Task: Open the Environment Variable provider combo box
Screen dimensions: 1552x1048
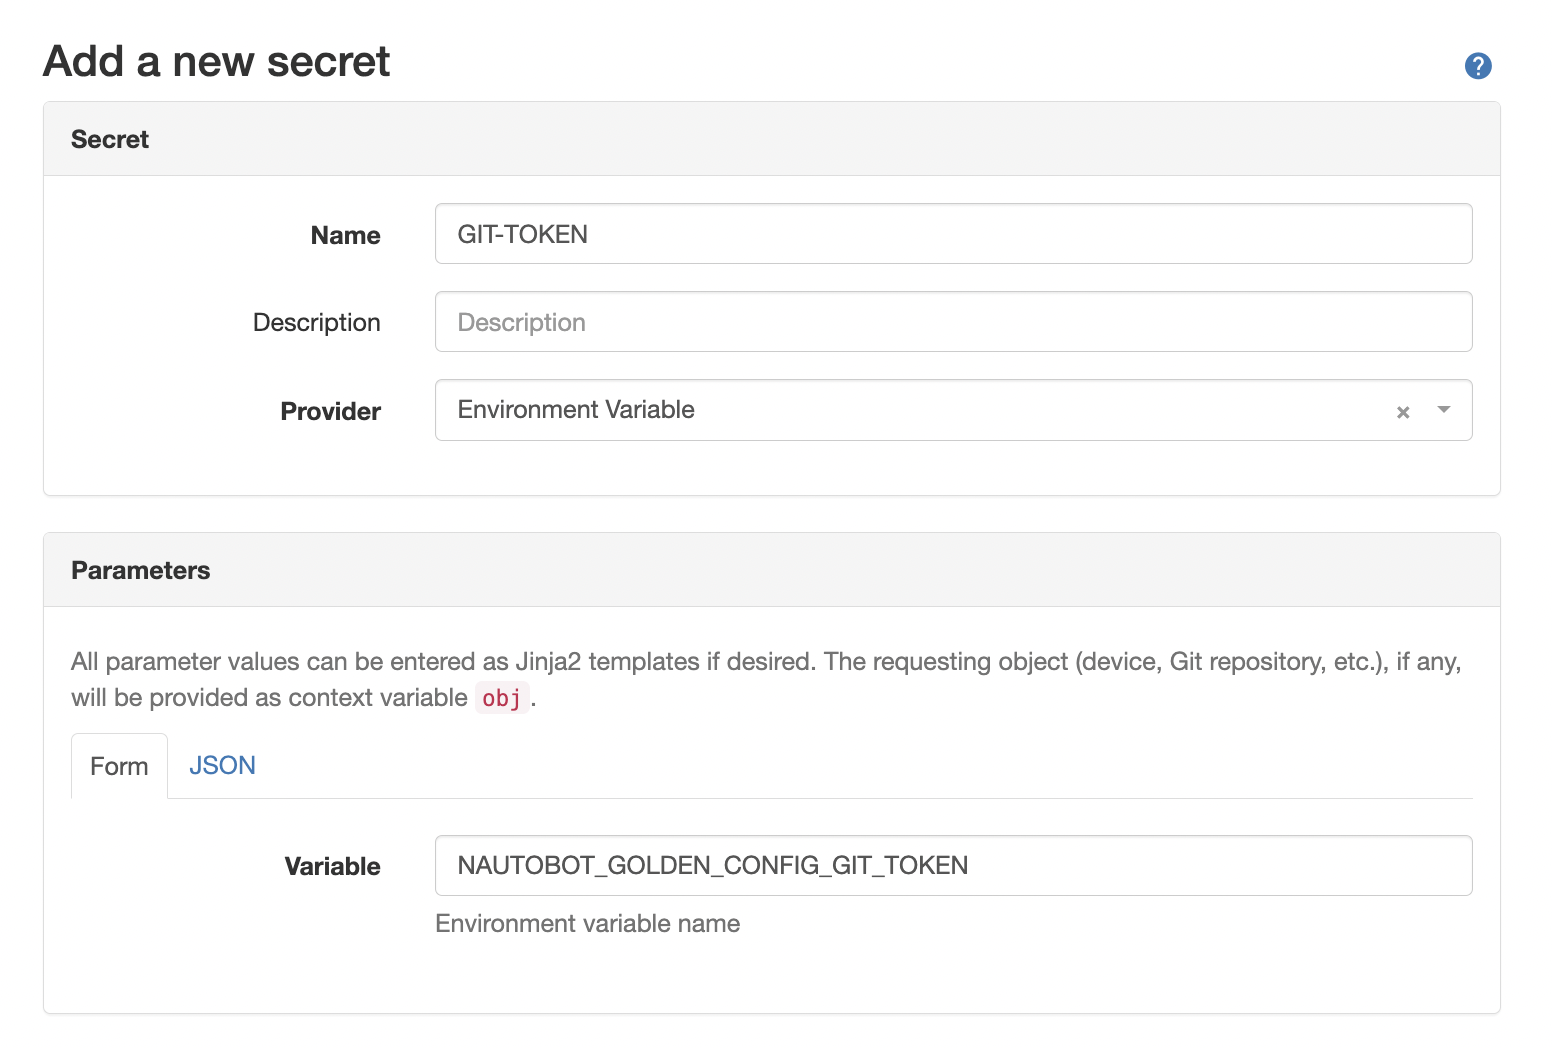Action: (x=953, y=410)
